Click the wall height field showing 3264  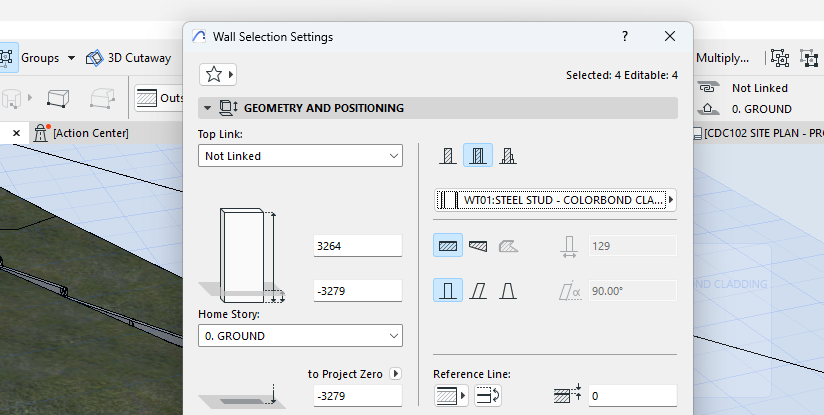point(357,245)
